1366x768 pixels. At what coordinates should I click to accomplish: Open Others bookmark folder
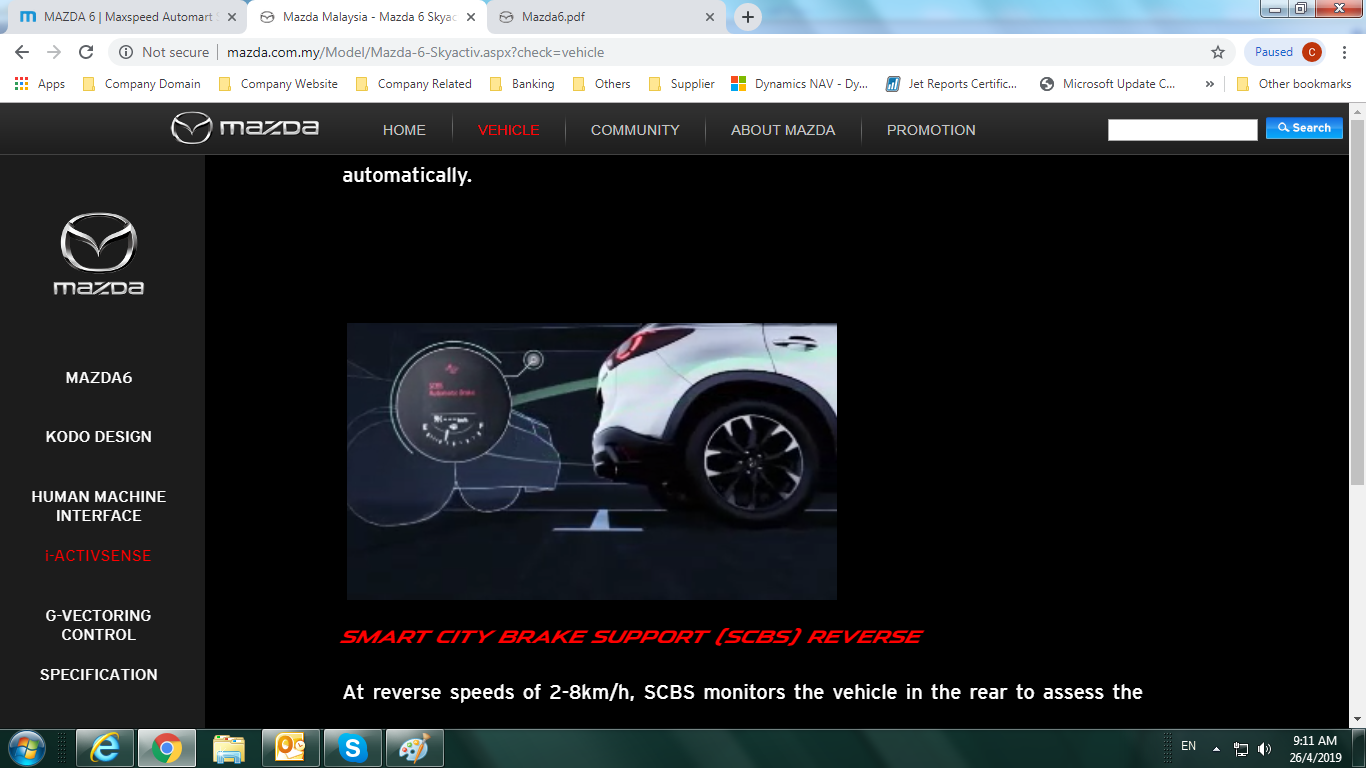point(601,84)
